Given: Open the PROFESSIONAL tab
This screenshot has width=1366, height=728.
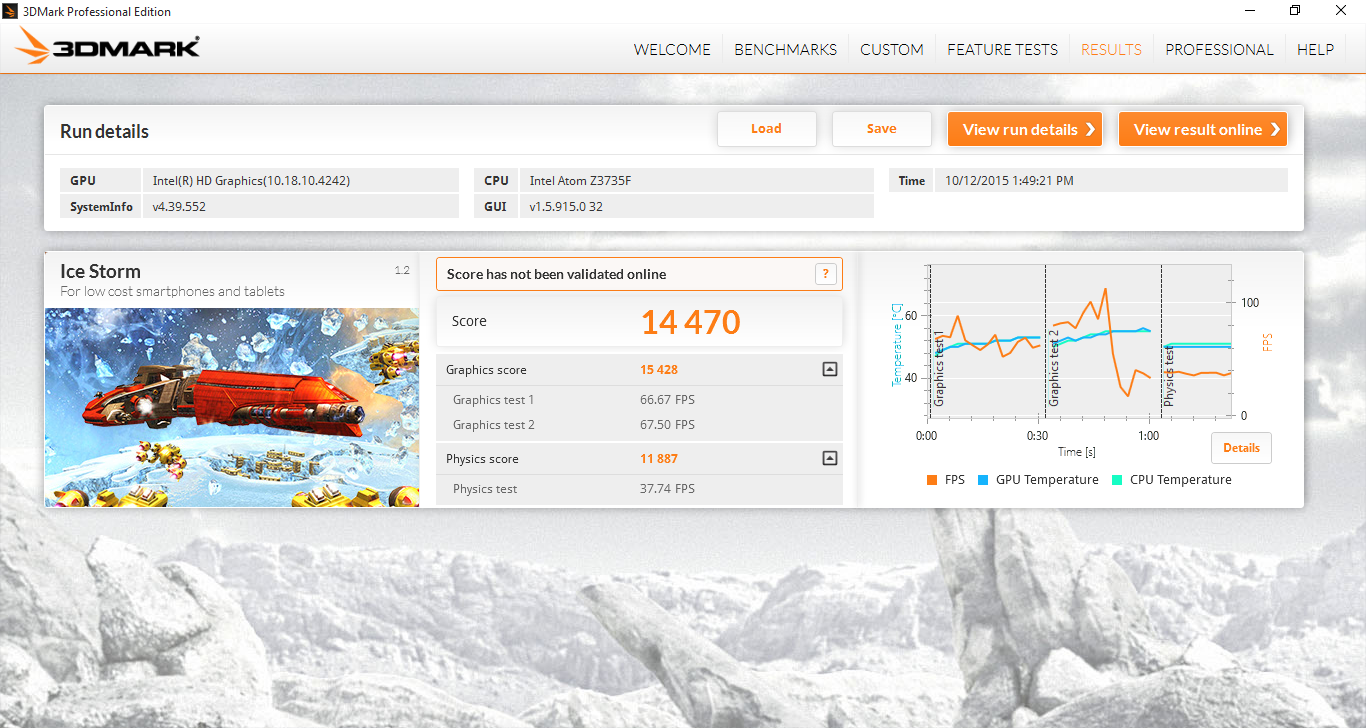Looking at the screenshot, I should 1219,49.
